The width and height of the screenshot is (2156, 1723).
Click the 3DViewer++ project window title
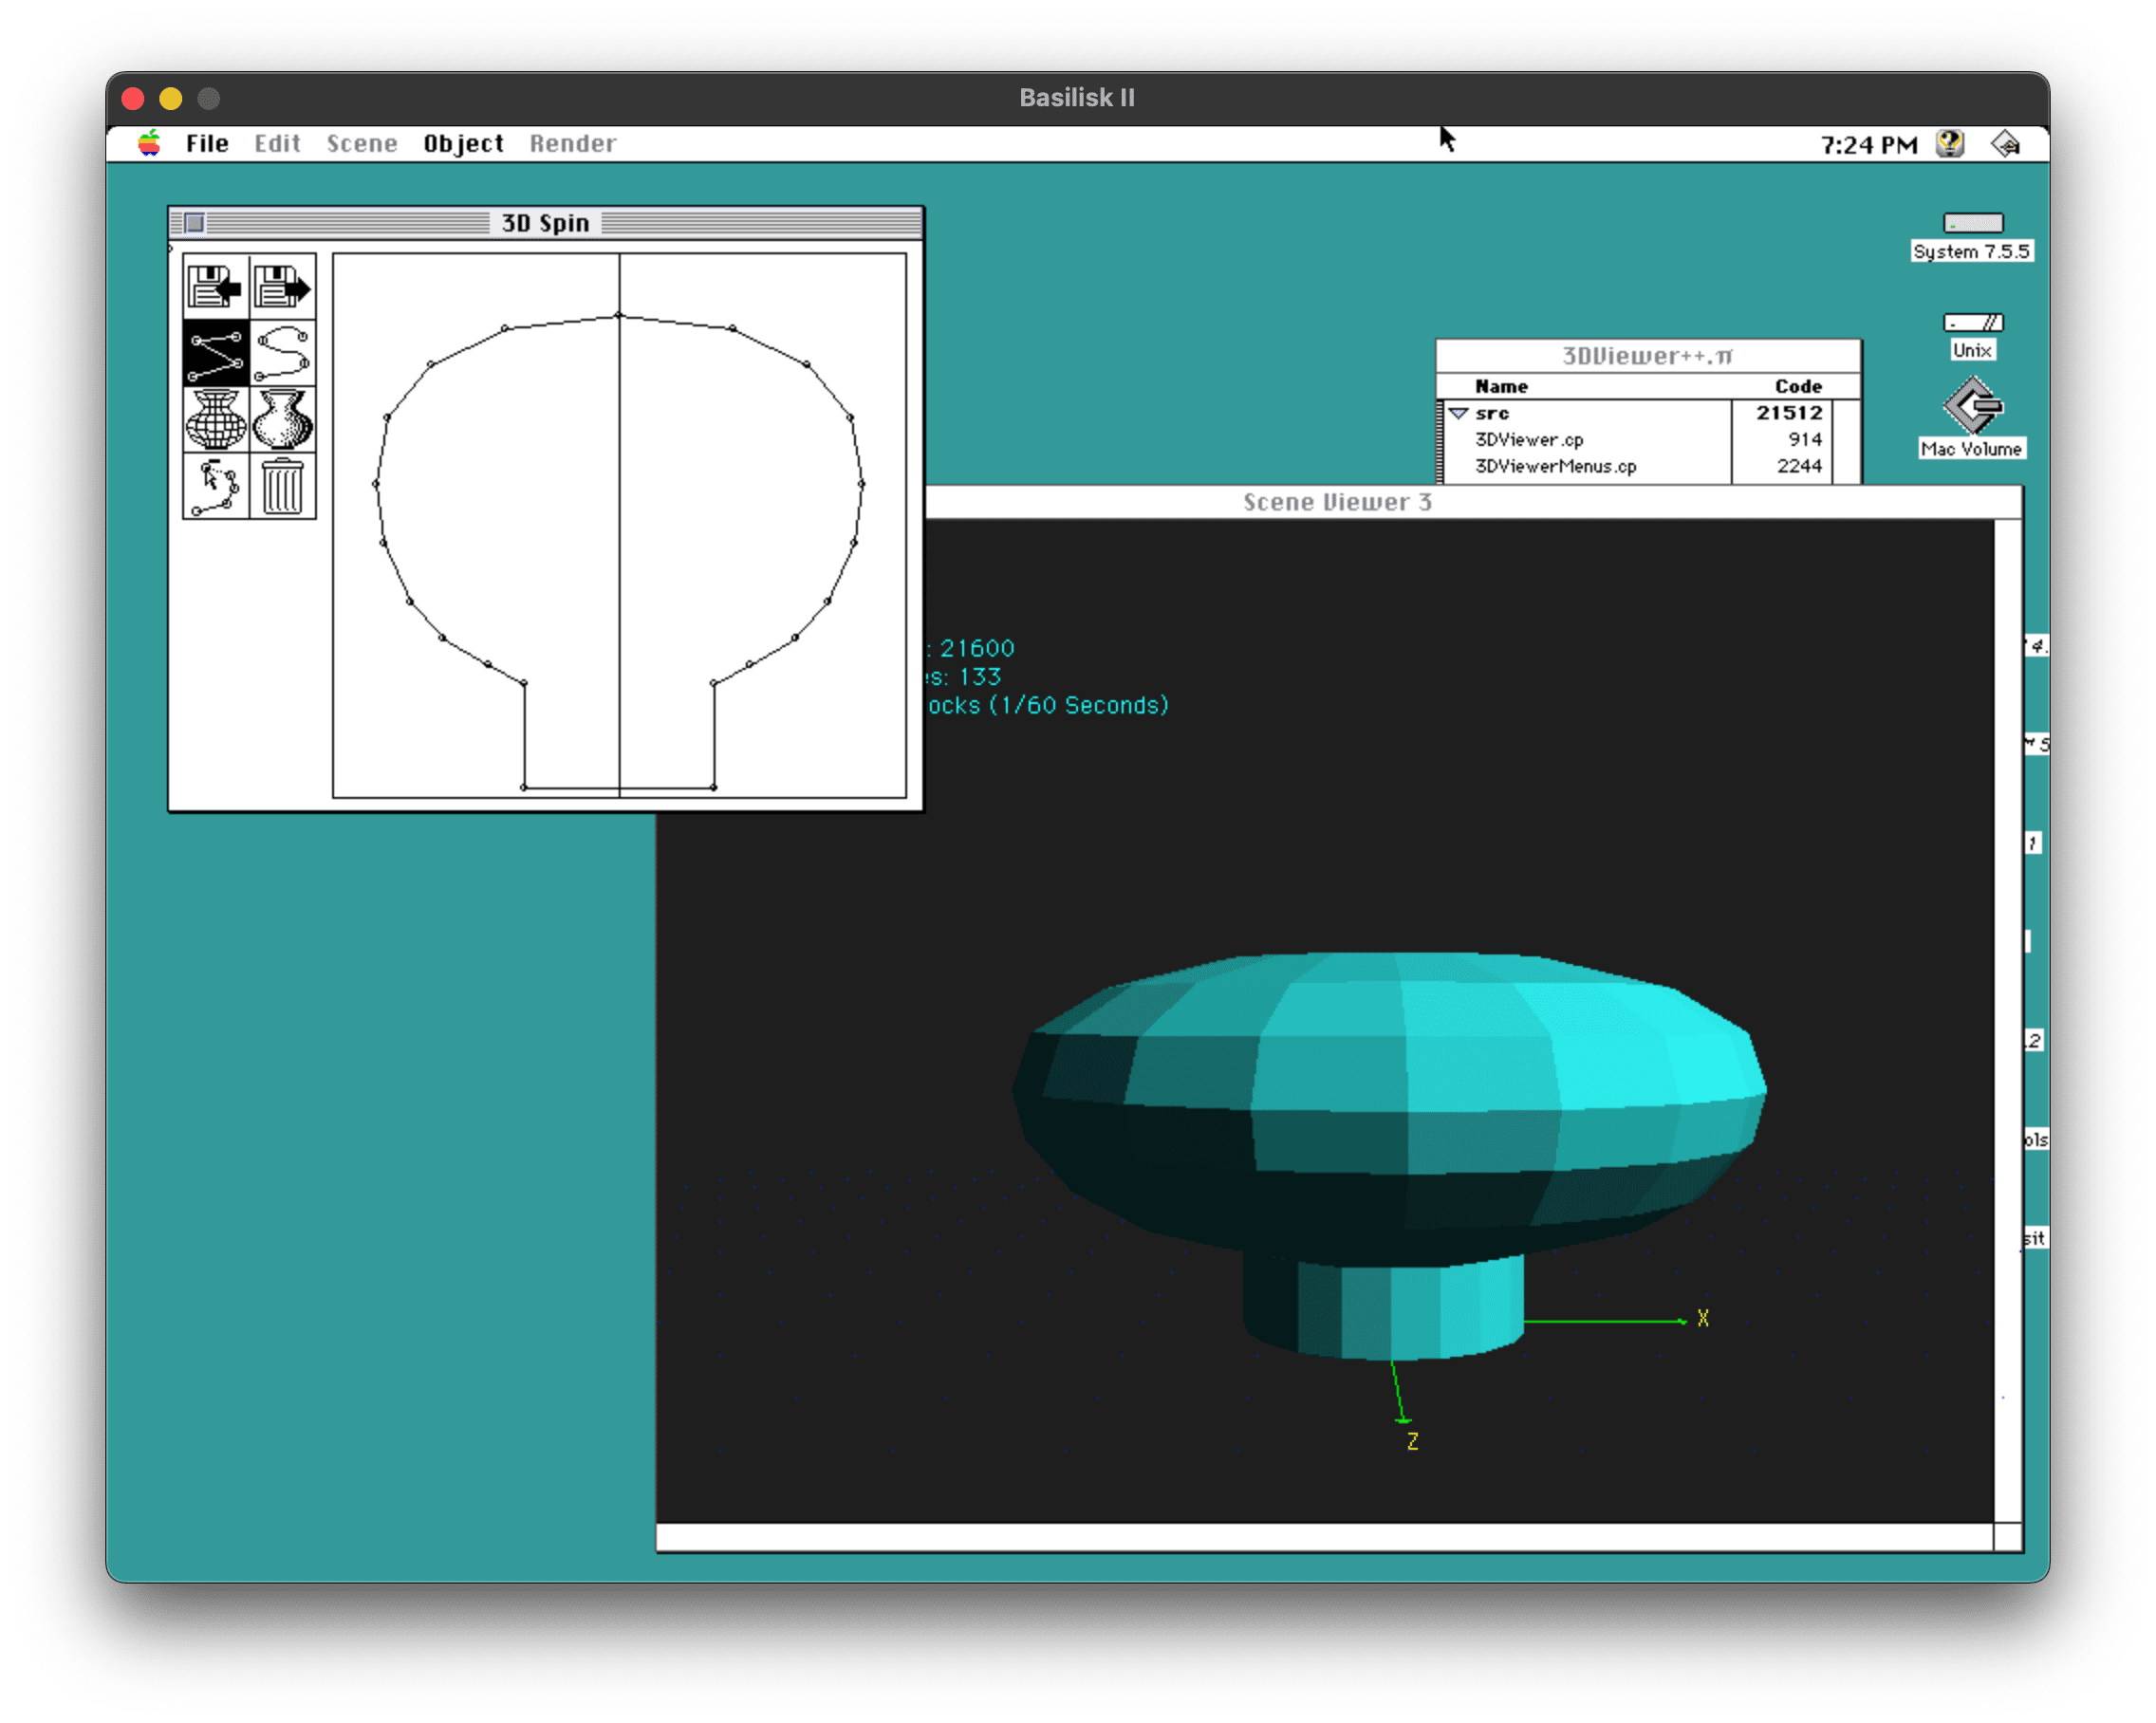point(1647,356)
